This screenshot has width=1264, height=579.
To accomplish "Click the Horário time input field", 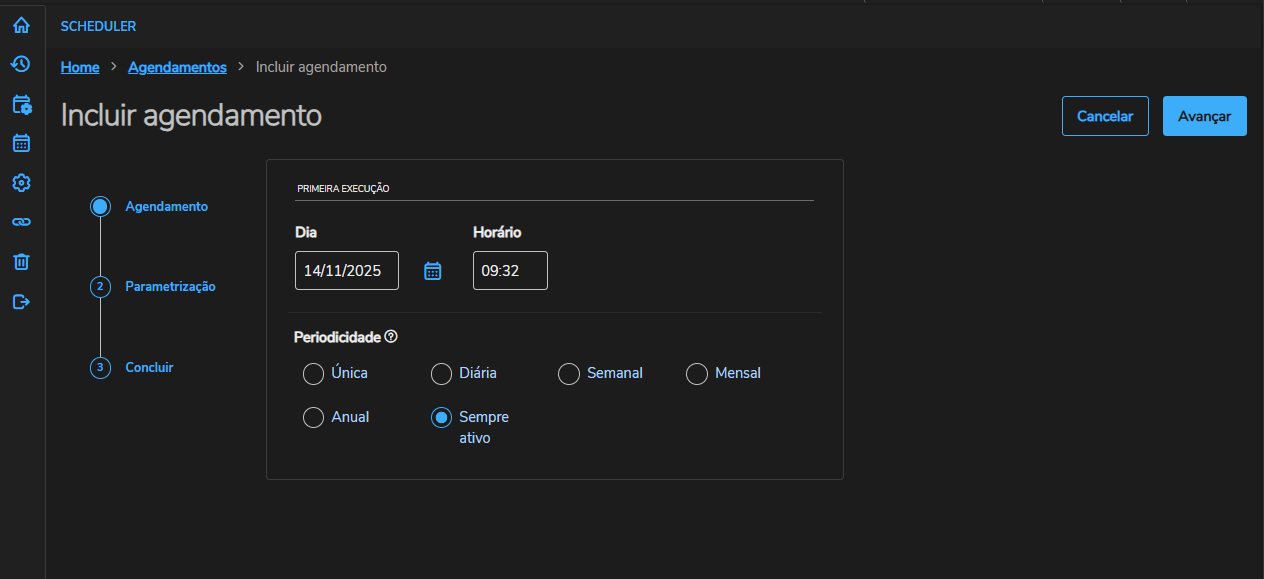I will (510, 271).
